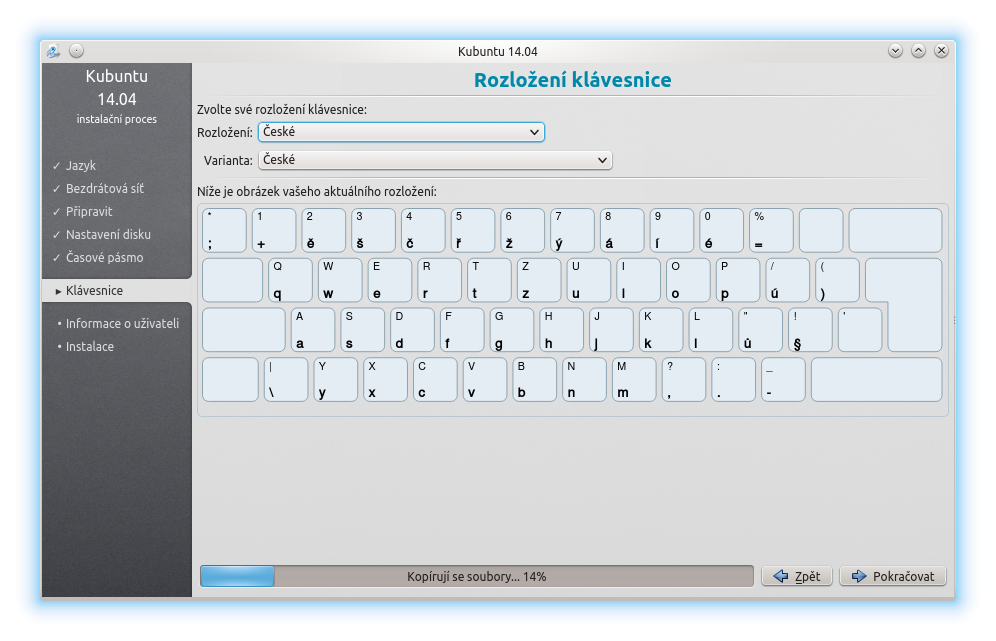Open the Varianta variant dropdown
The image size is (996, 641).
(435, 160)
